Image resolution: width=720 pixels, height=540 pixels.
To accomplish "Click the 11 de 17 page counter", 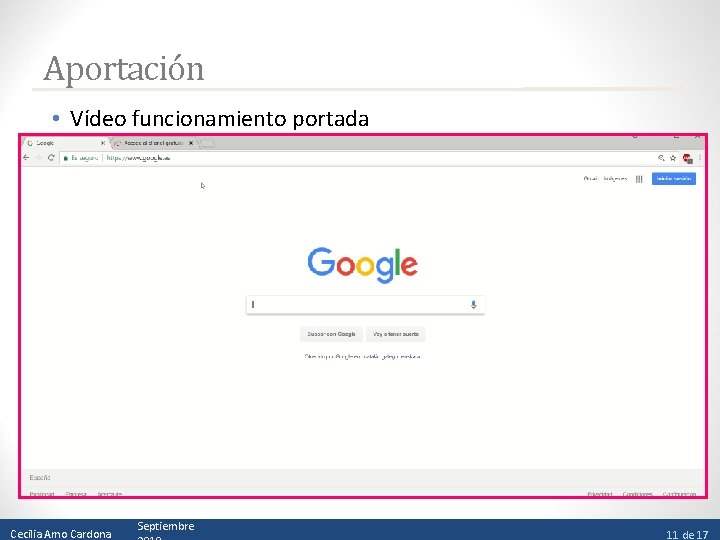I will click(687, 534).
